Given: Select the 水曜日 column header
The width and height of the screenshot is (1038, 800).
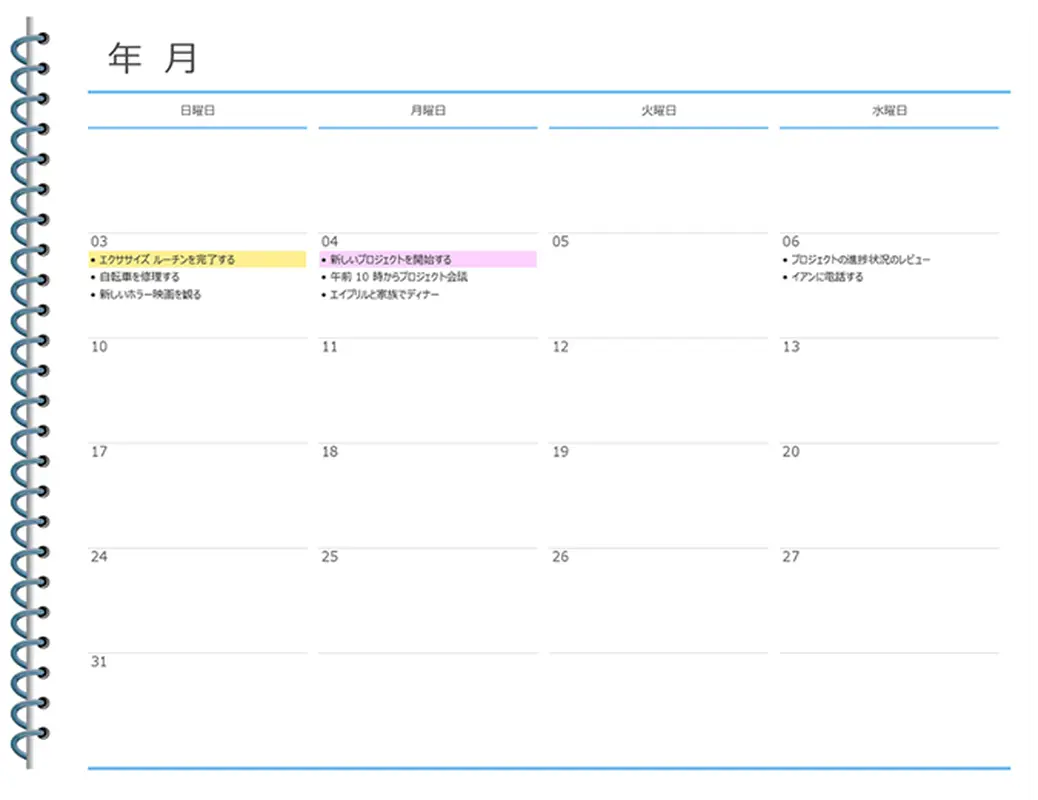Looking at the screenshot, I should [889, 111].
